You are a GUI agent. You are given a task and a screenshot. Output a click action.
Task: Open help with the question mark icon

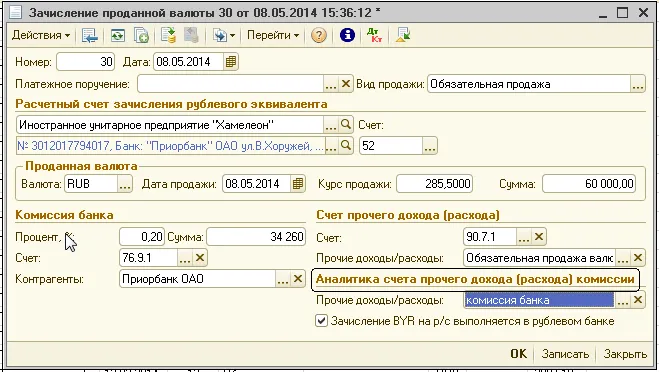(x=319, y=36)
